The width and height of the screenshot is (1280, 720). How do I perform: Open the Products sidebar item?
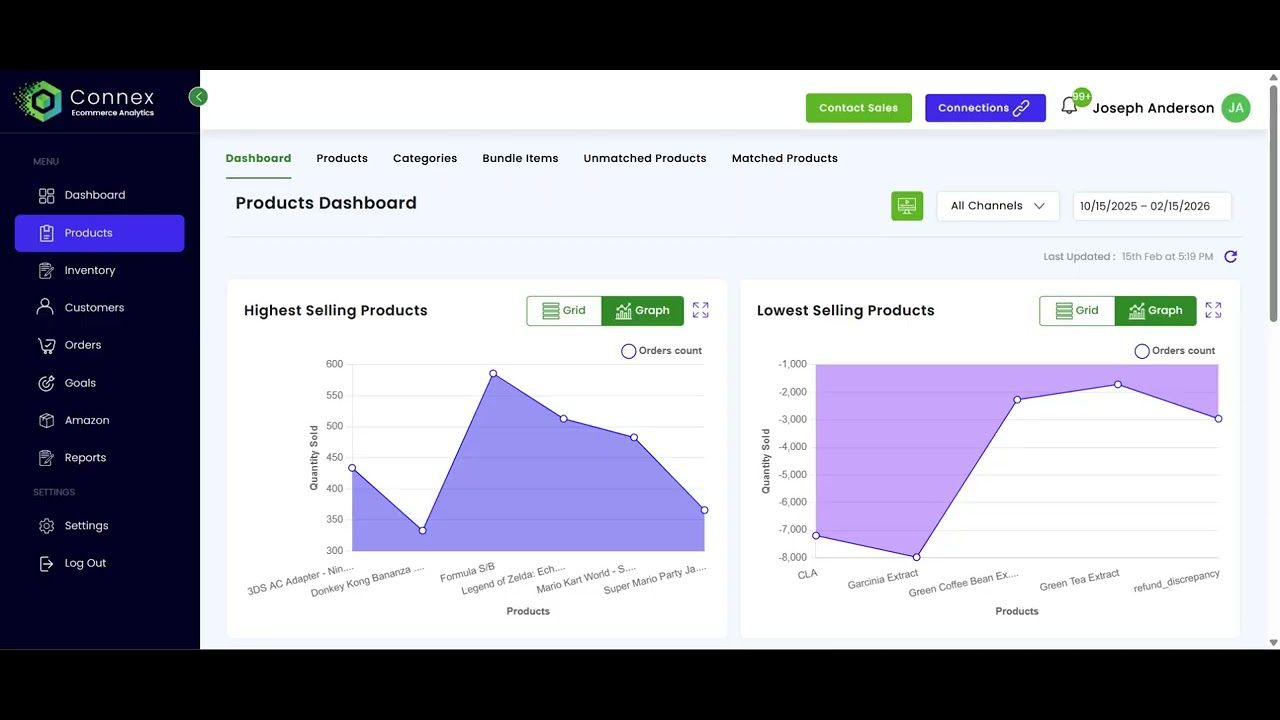pos(99,233)
